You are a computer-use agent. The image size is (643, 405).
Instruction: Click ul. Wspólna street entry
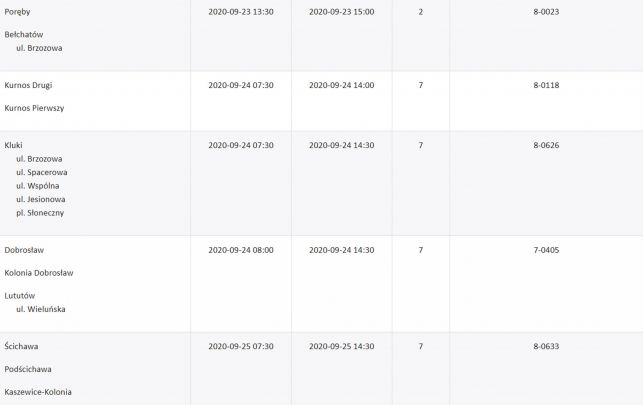tap(39, 185)
